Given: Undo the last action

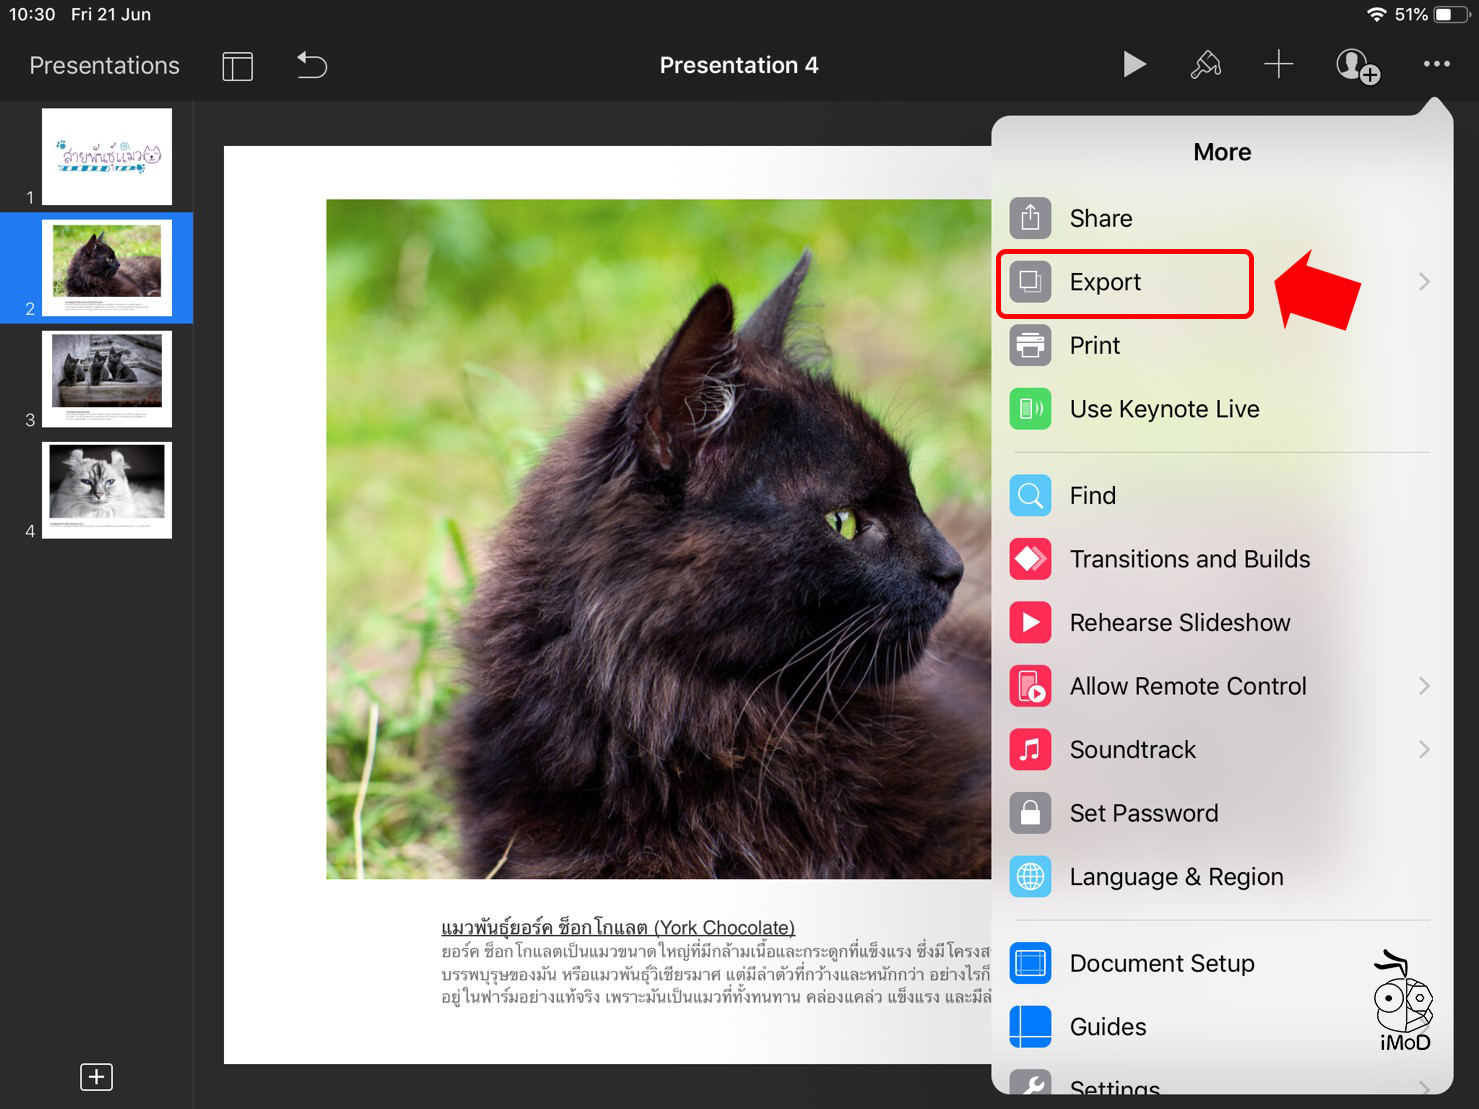Looking at the screenshot, I should pos(312,66).
